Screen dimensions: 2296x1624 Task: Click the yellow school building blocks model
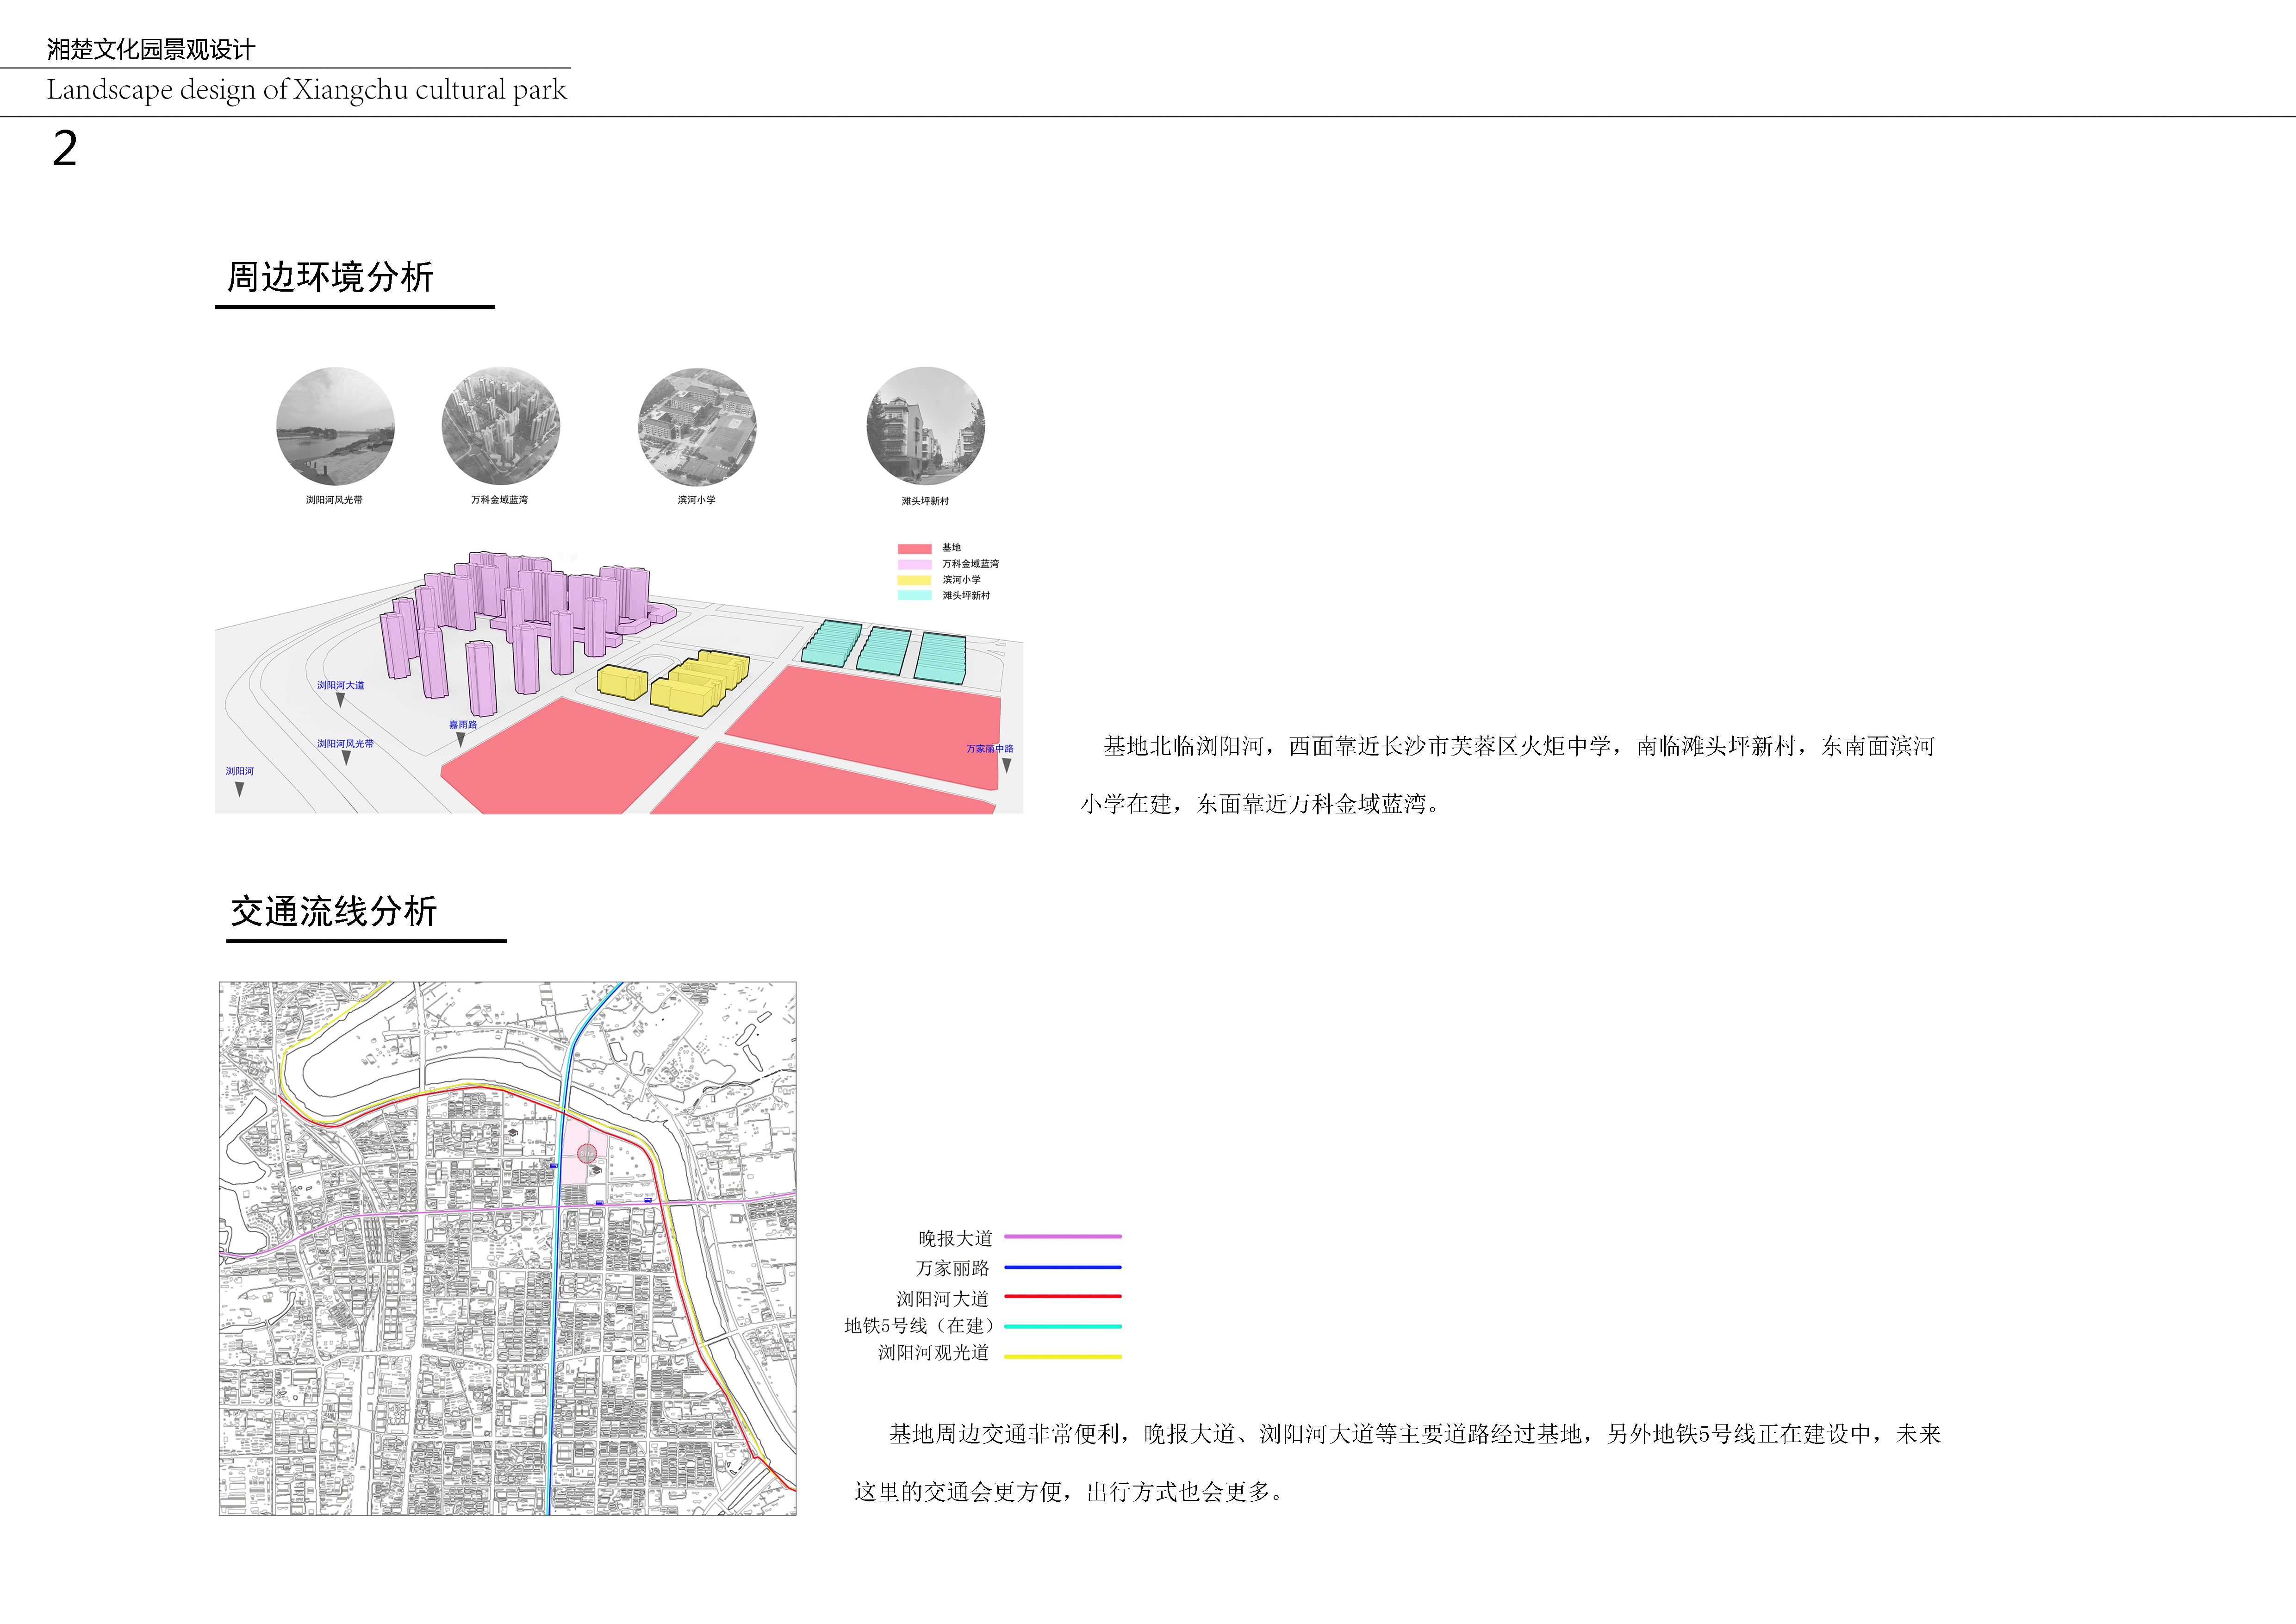pyautogui.click(x=673, y=682)
